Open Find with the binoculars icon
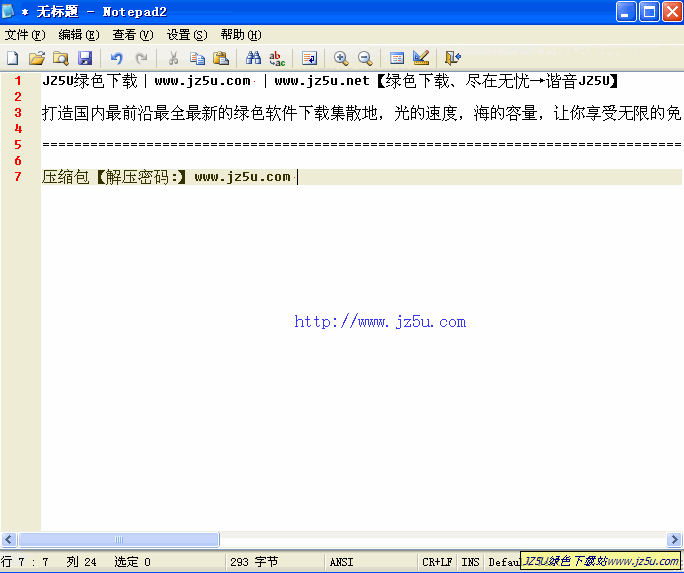This screenshot has width=684, height=573. pyautogui.click(x=253, y=58)
